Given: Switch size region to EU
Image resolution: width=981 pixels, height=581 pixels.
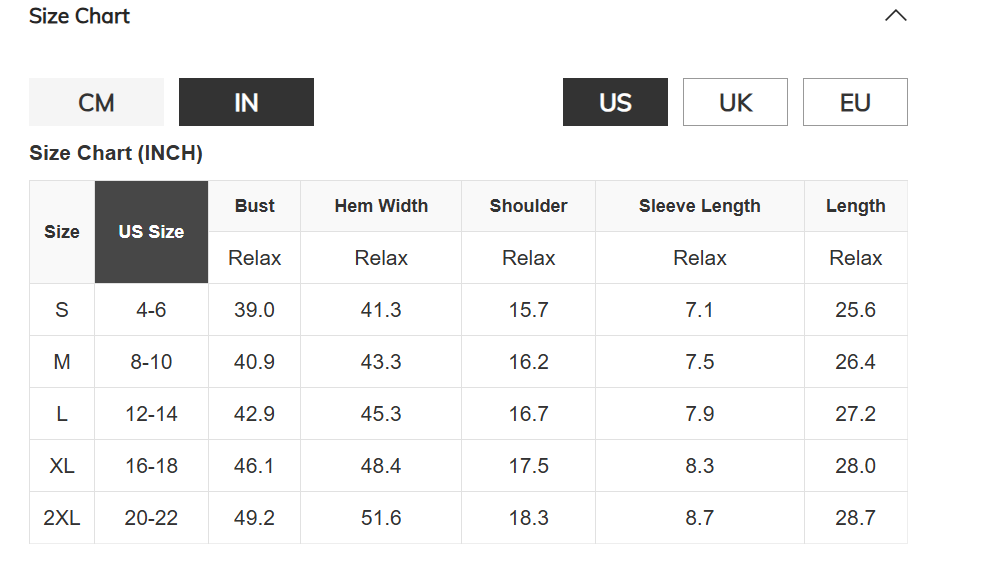Looking at the screenshot, I should 855,102.
